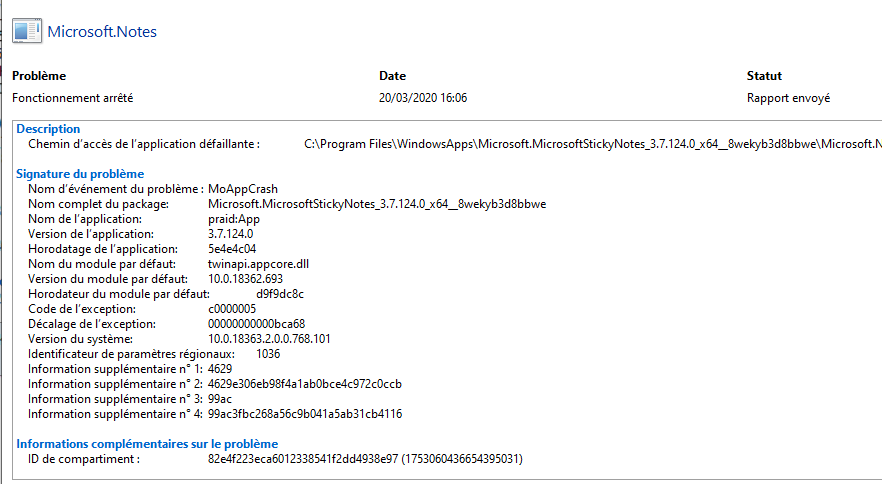Click the timestamp value 5e4e4c04
This screenshot has height=484, width=882.
coord(232,249)
